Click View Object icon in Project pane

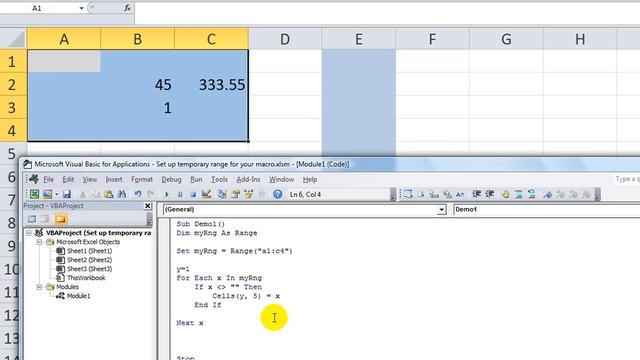45,219
